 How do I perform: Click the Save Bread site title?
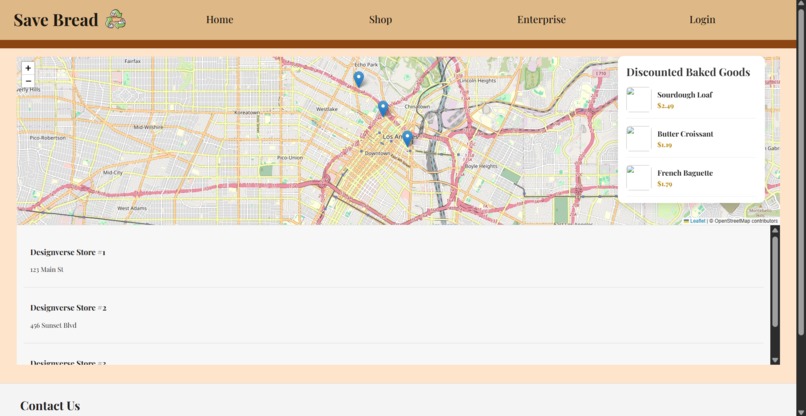click(56, 20)
